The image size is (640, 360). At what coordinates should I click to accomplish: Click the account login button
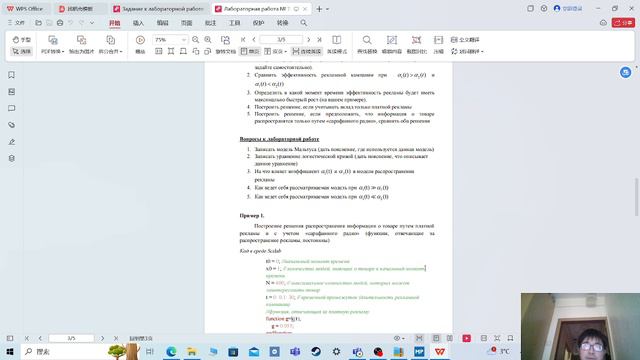568,8
